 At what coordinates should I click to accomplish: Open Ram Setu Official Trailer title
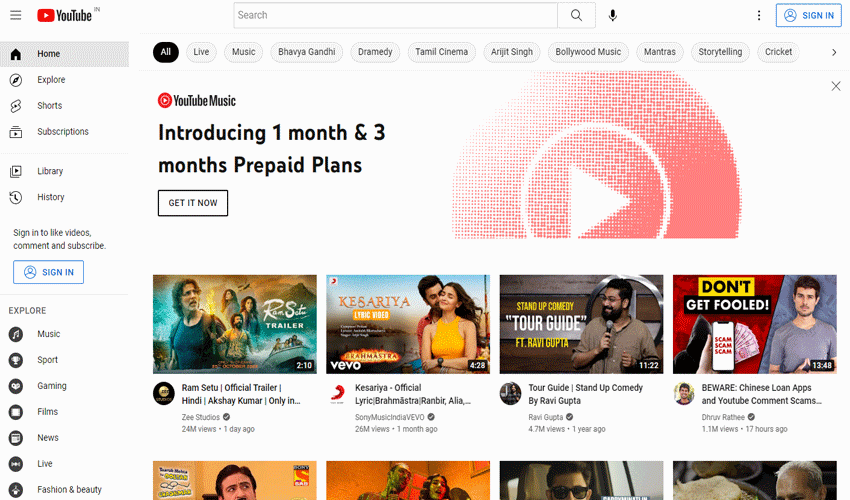click(241, 394)
